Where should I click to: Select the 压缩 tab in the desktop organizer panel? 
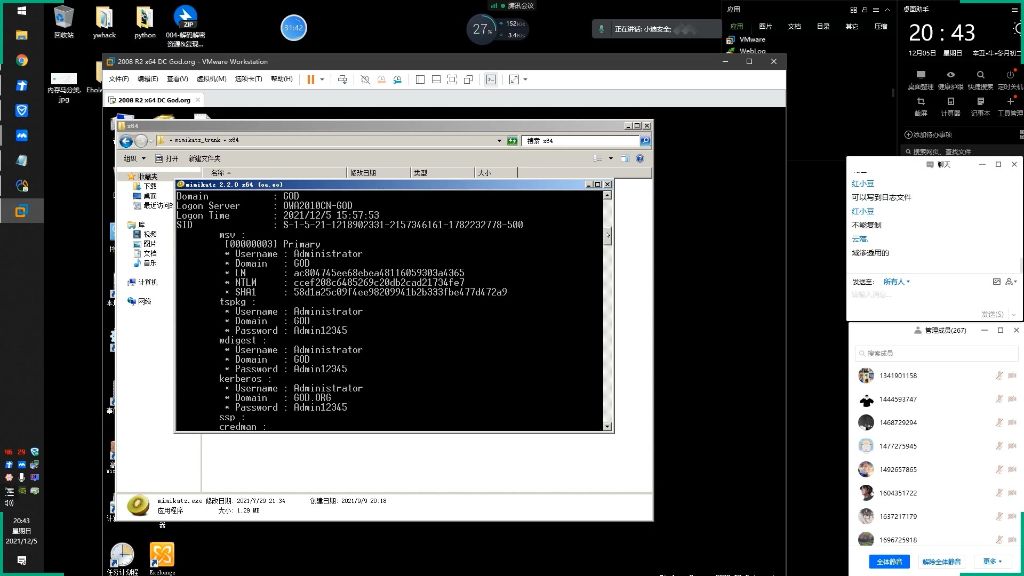point(881,26)
